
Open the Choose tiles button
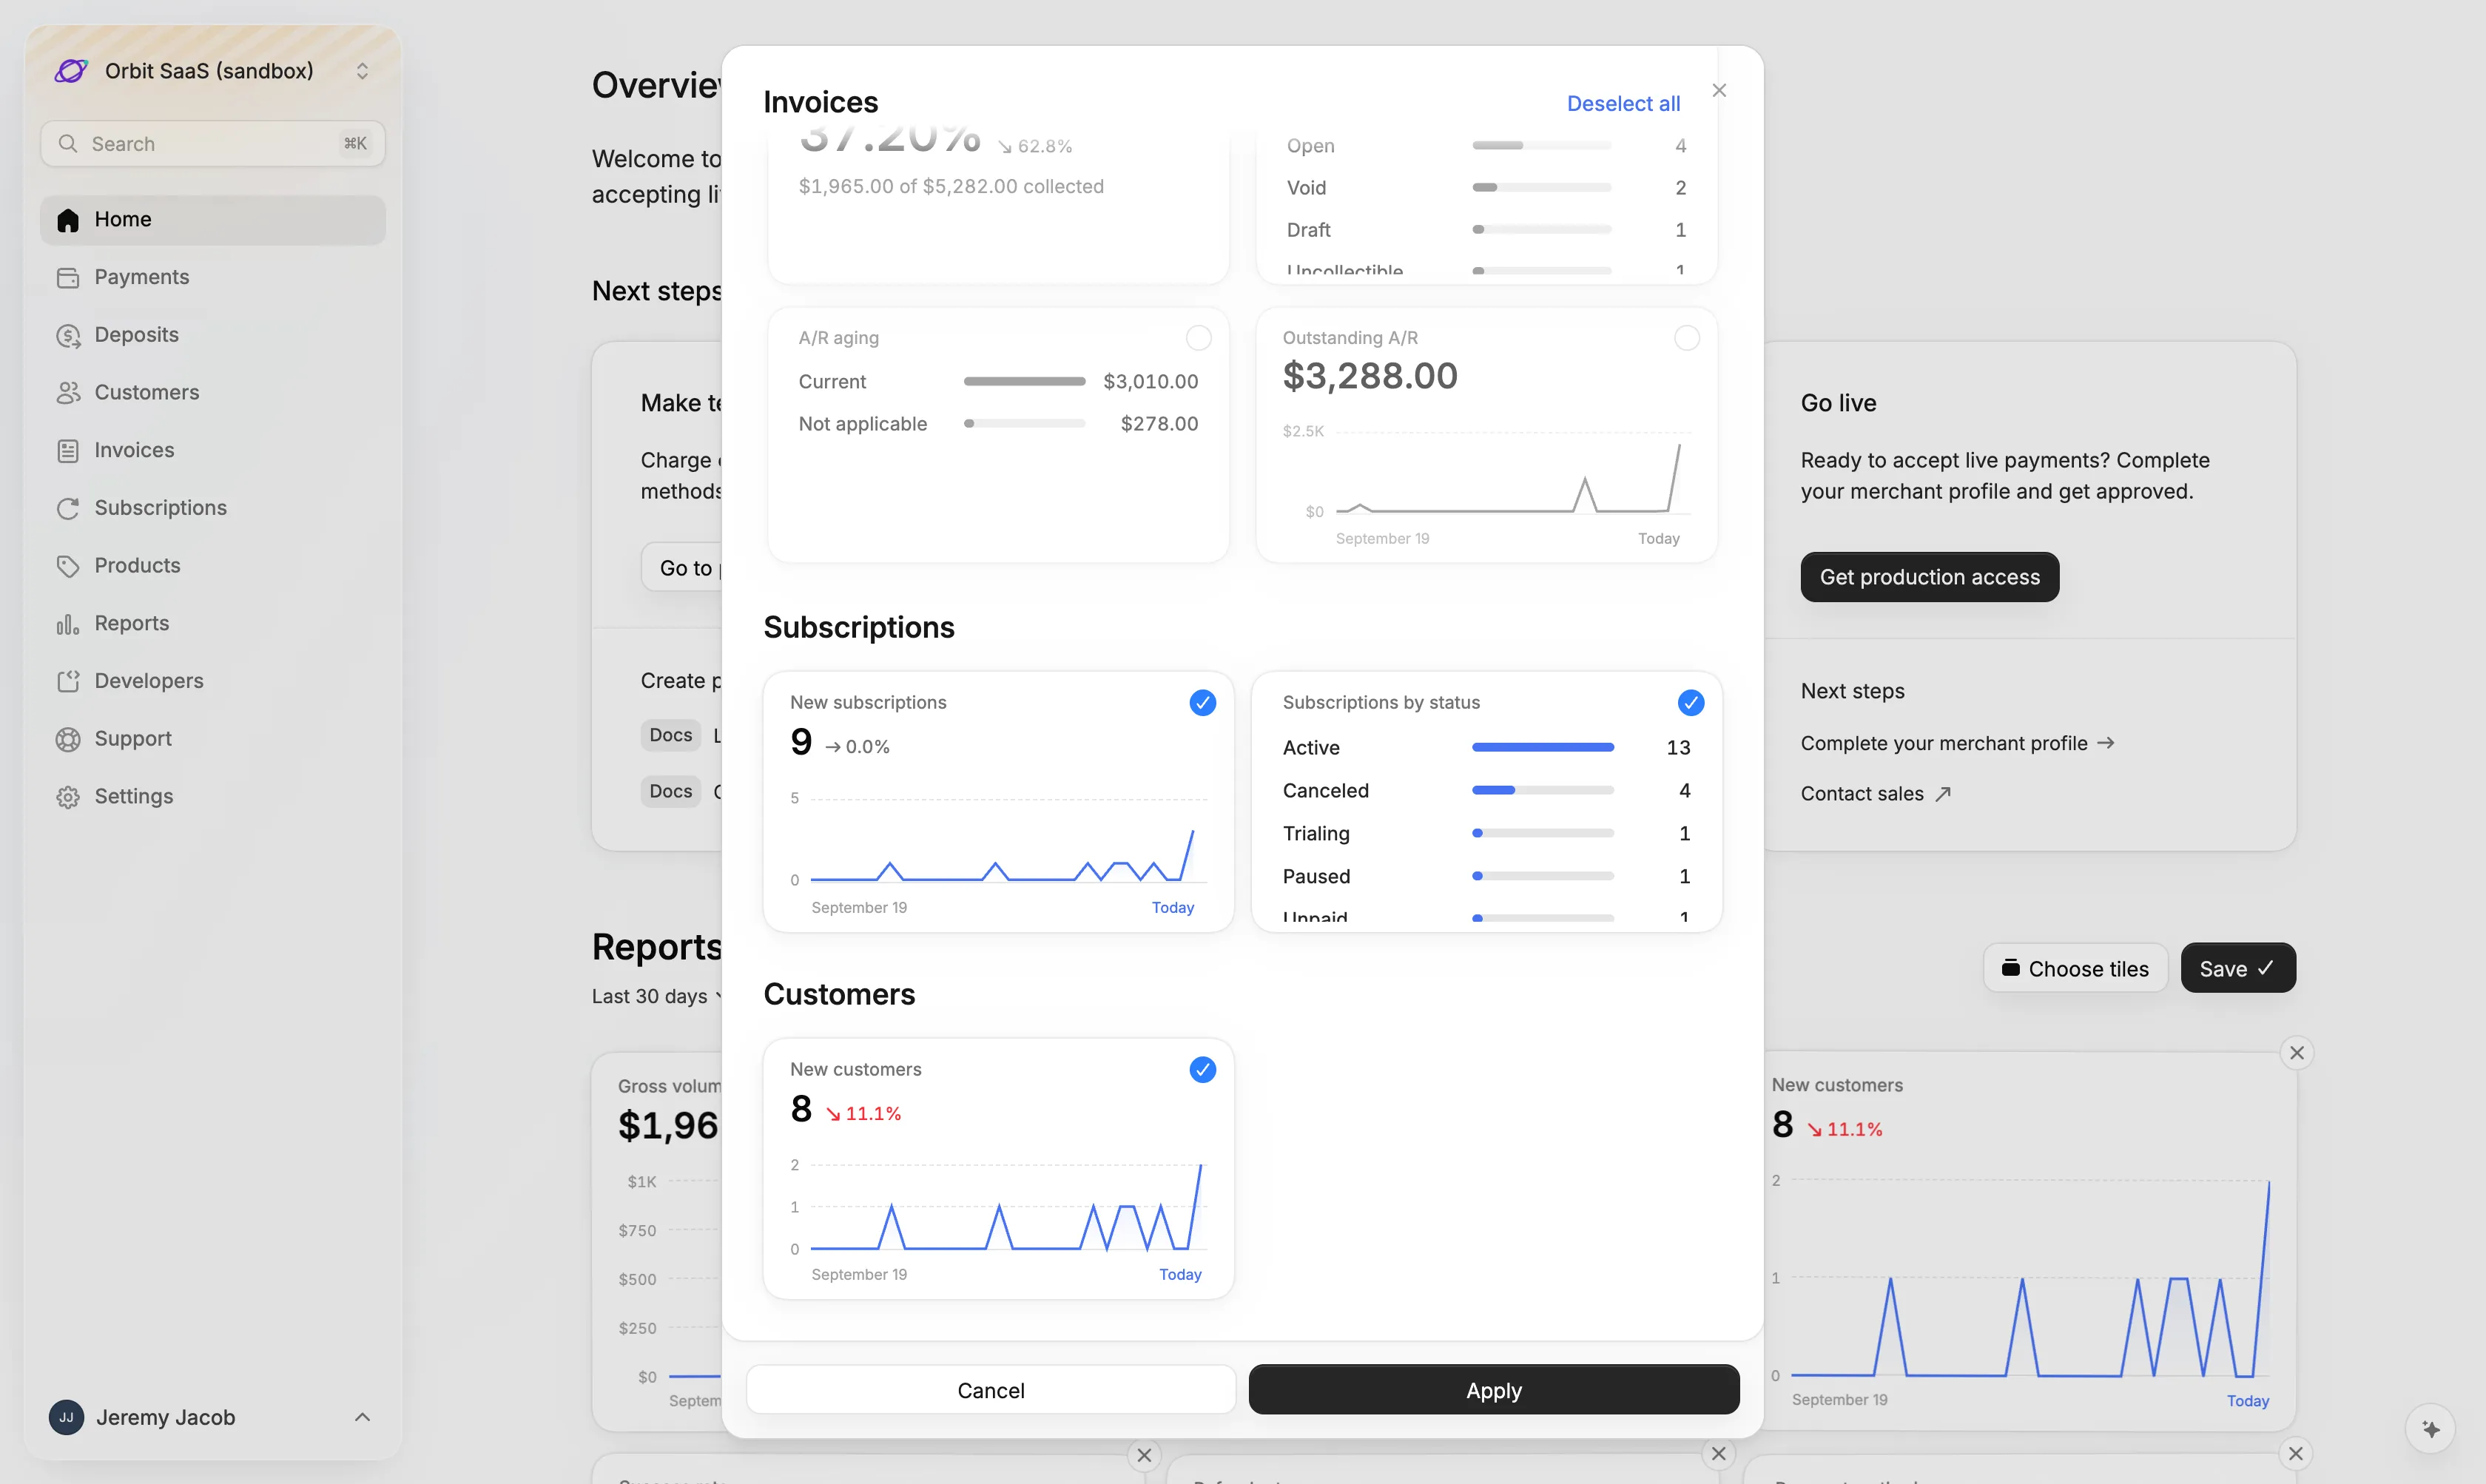tap(2075, 968)
